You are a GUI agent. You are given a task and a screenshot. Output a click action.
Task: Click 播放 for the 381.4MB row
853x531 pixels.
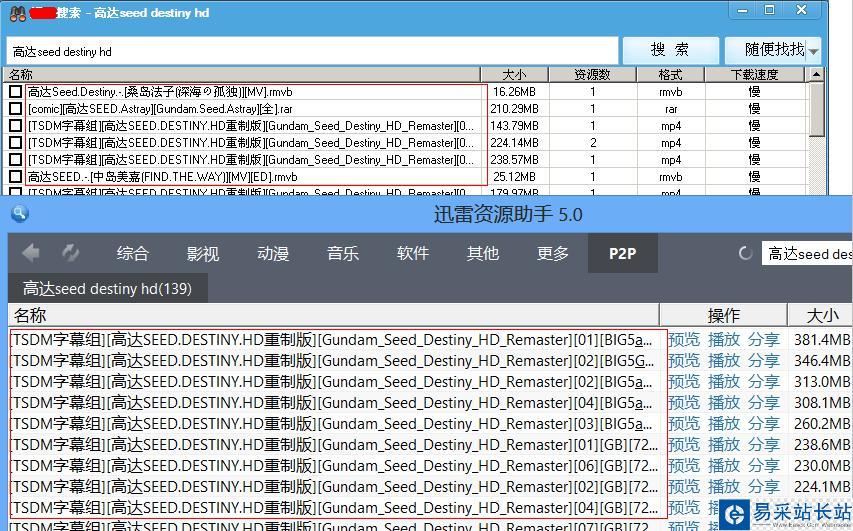tap(724, 339)
